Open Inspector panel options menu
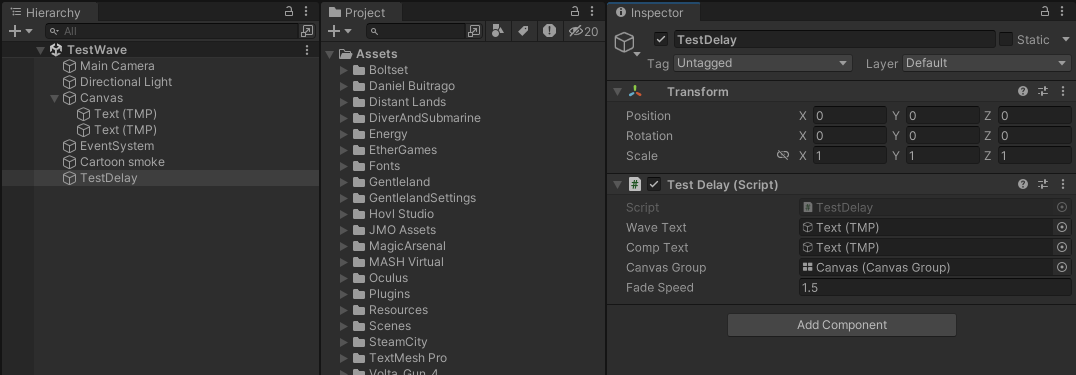The width and height of the screenshot is (1076, 375). tap(1062, 12)
